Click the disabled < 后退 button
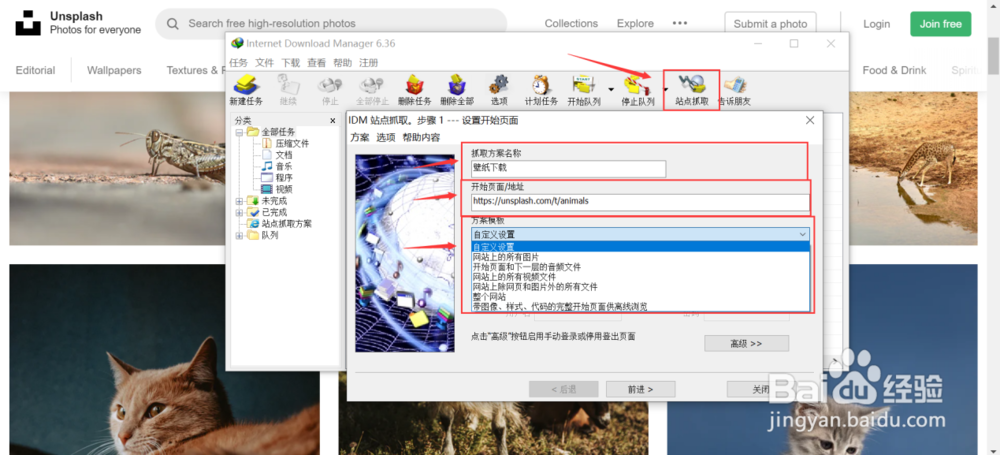The width and height of the screenshot is (1000, 455). tap(564, 389)
